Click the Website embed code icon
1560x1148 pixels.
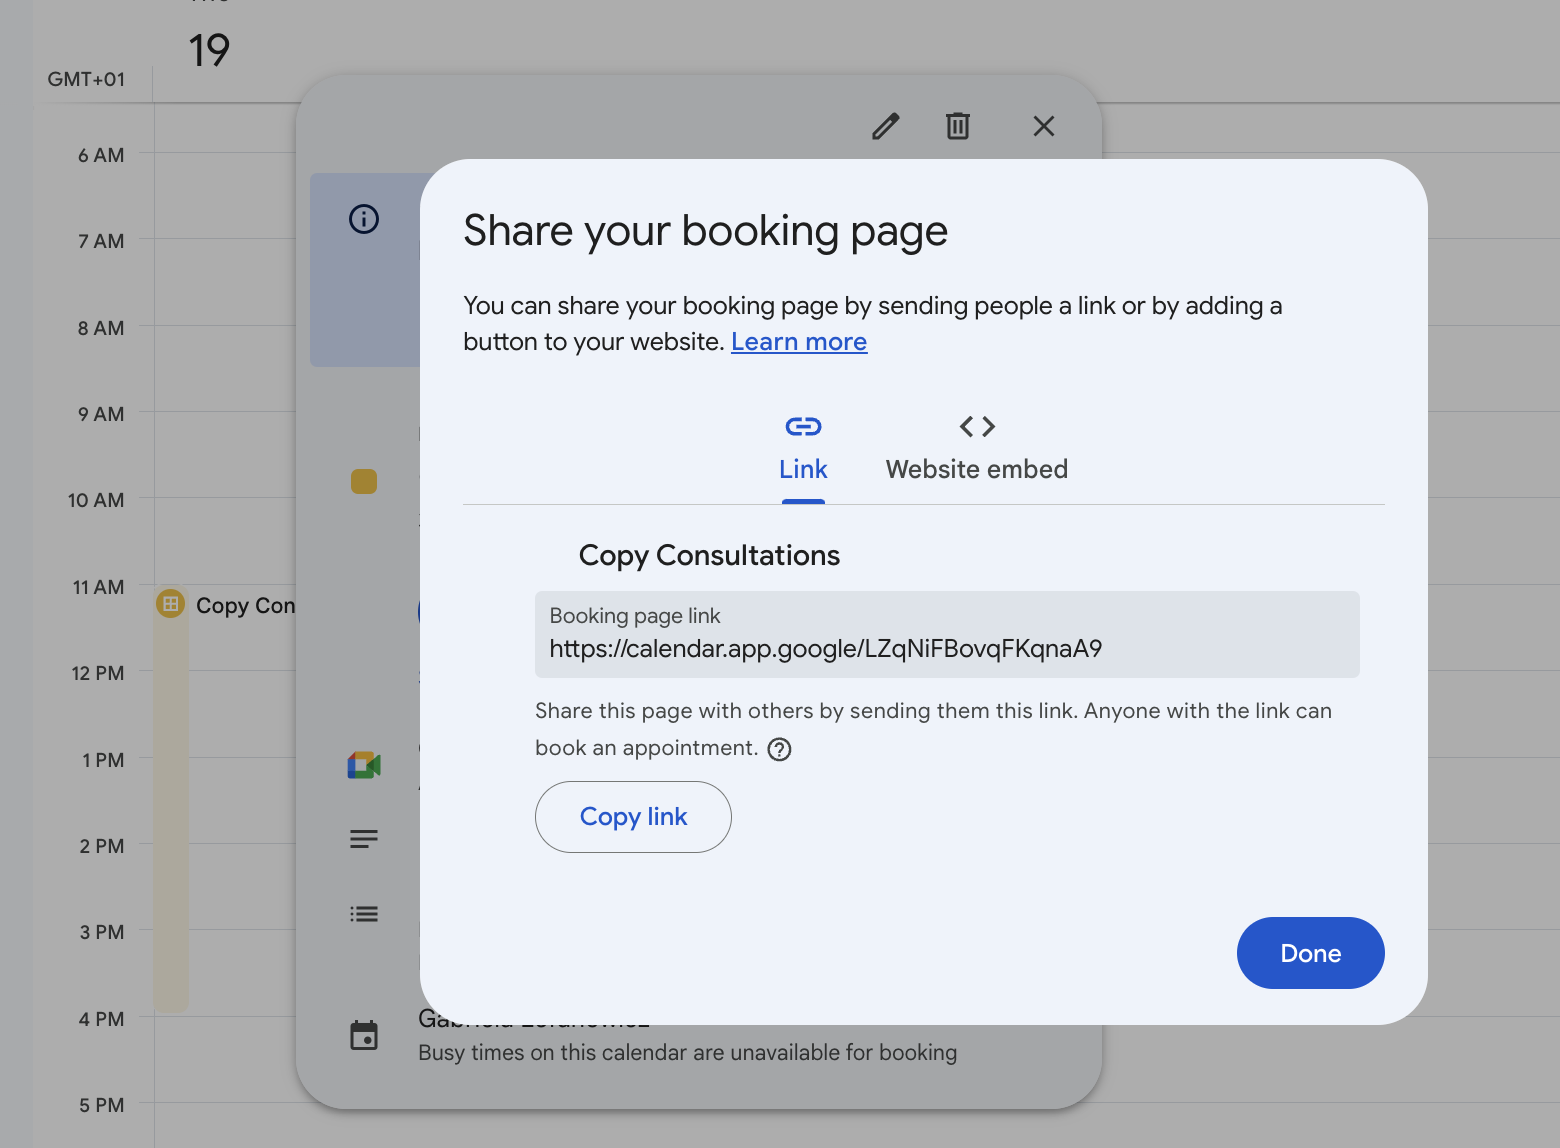(976, 425)
